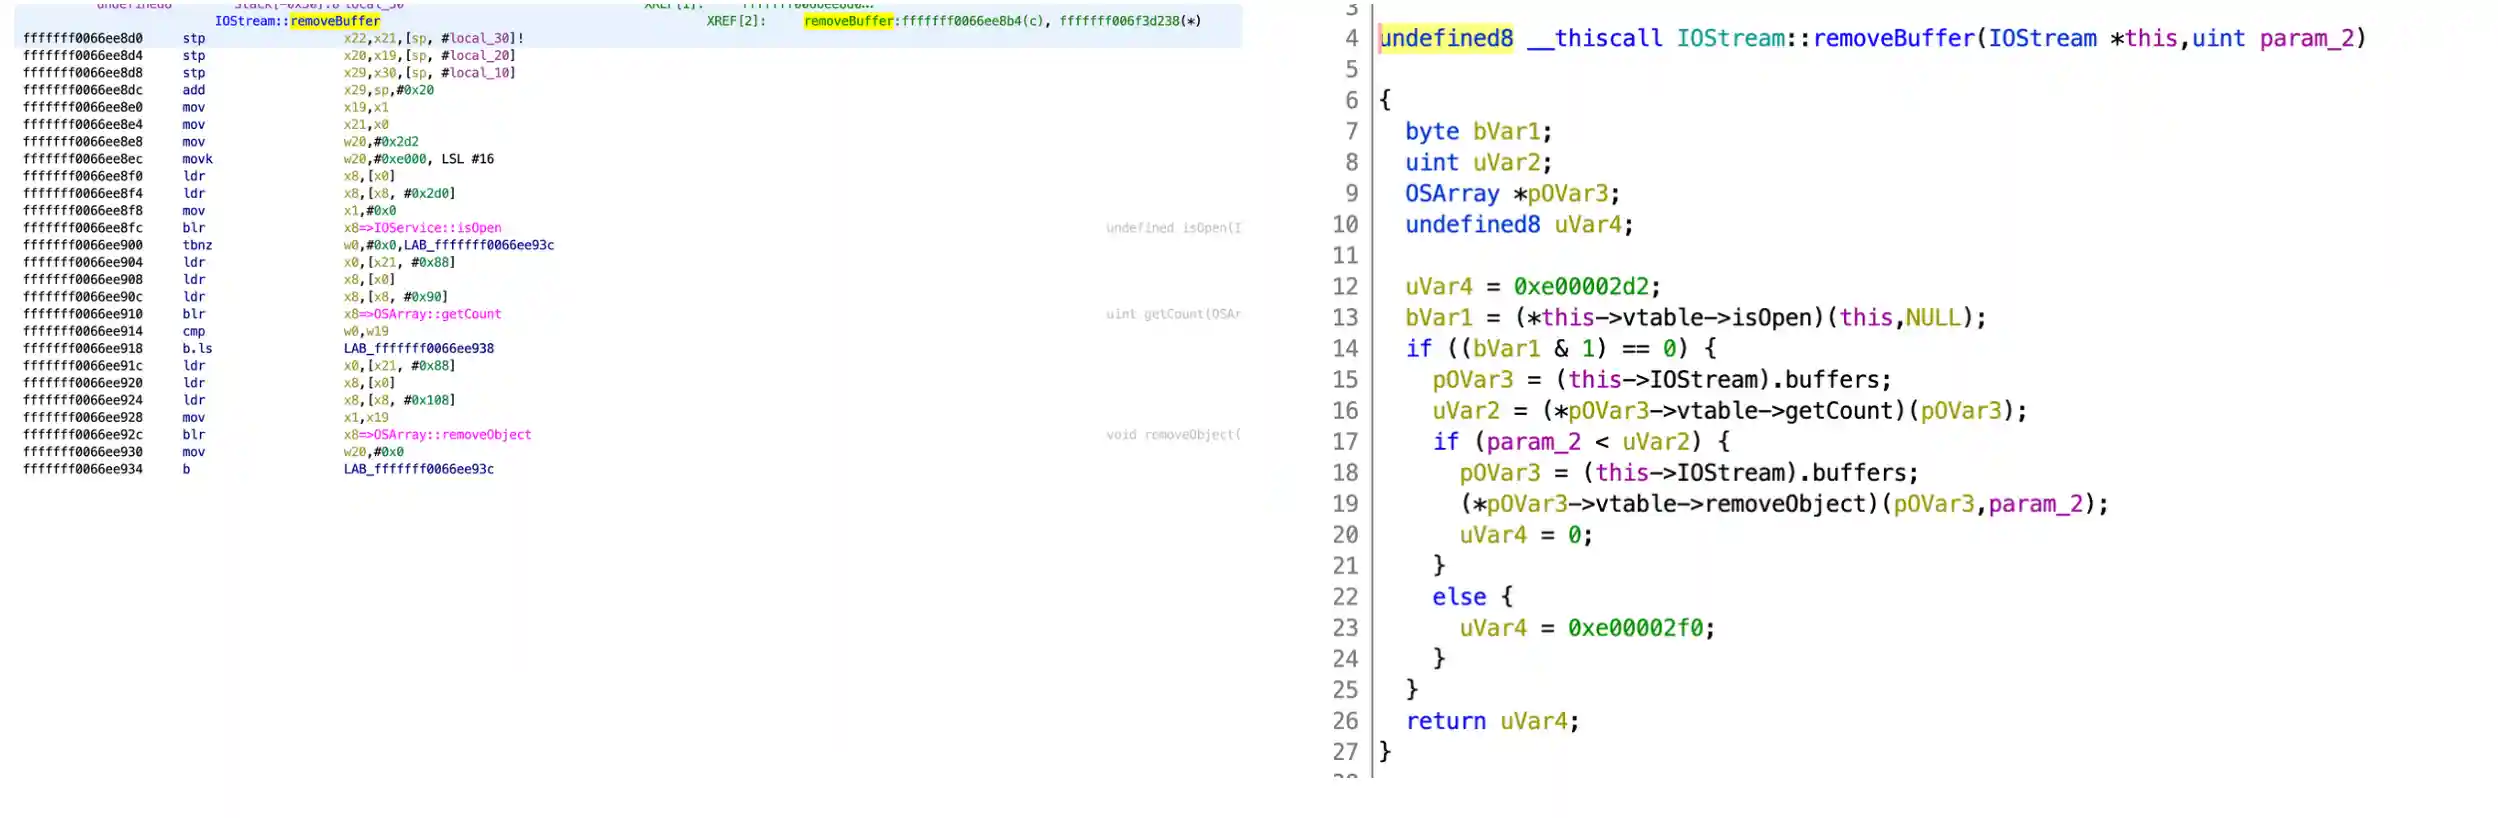Click the highlighted undefined8 return type in decompiler
The image size is (2498, 818).
tap(1446, 38)
